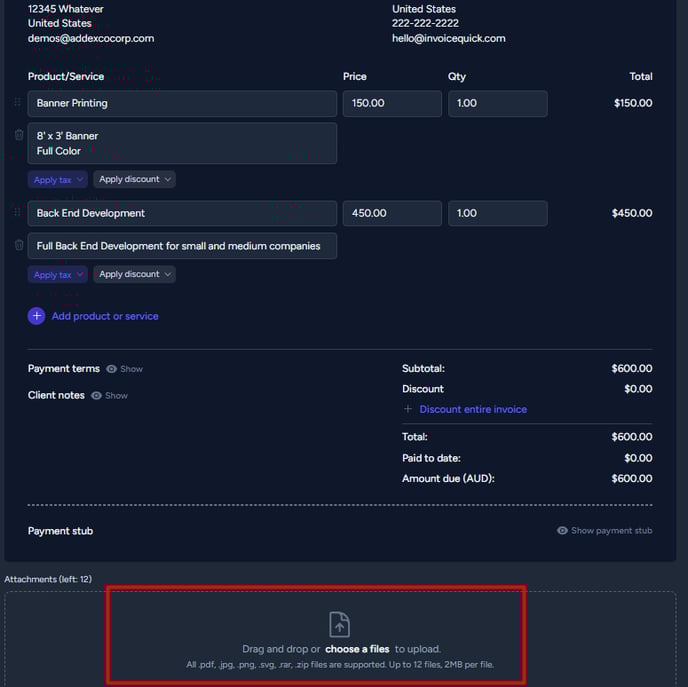Show the Payment terms section
This screenshot has height=687, width=688.
(x=125, y=369)
